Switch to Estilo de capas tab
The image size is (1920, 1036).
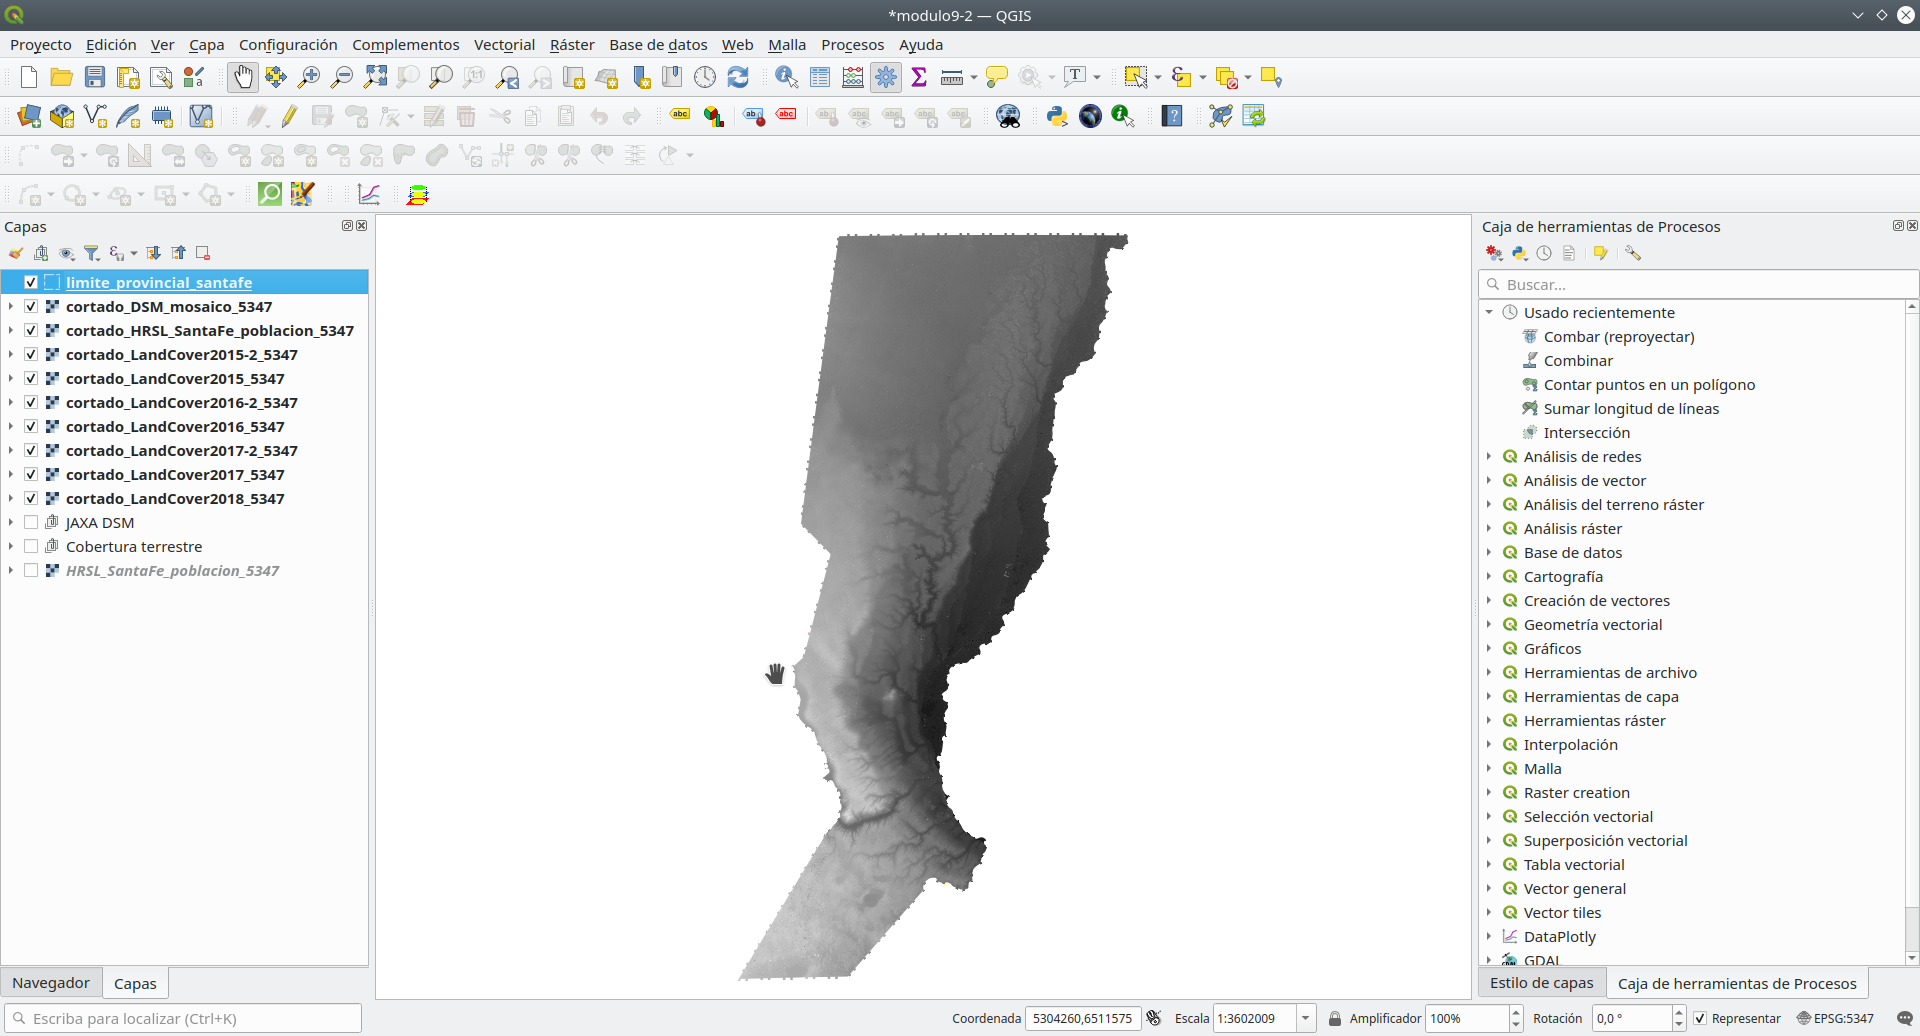[x=1542, y=983]
